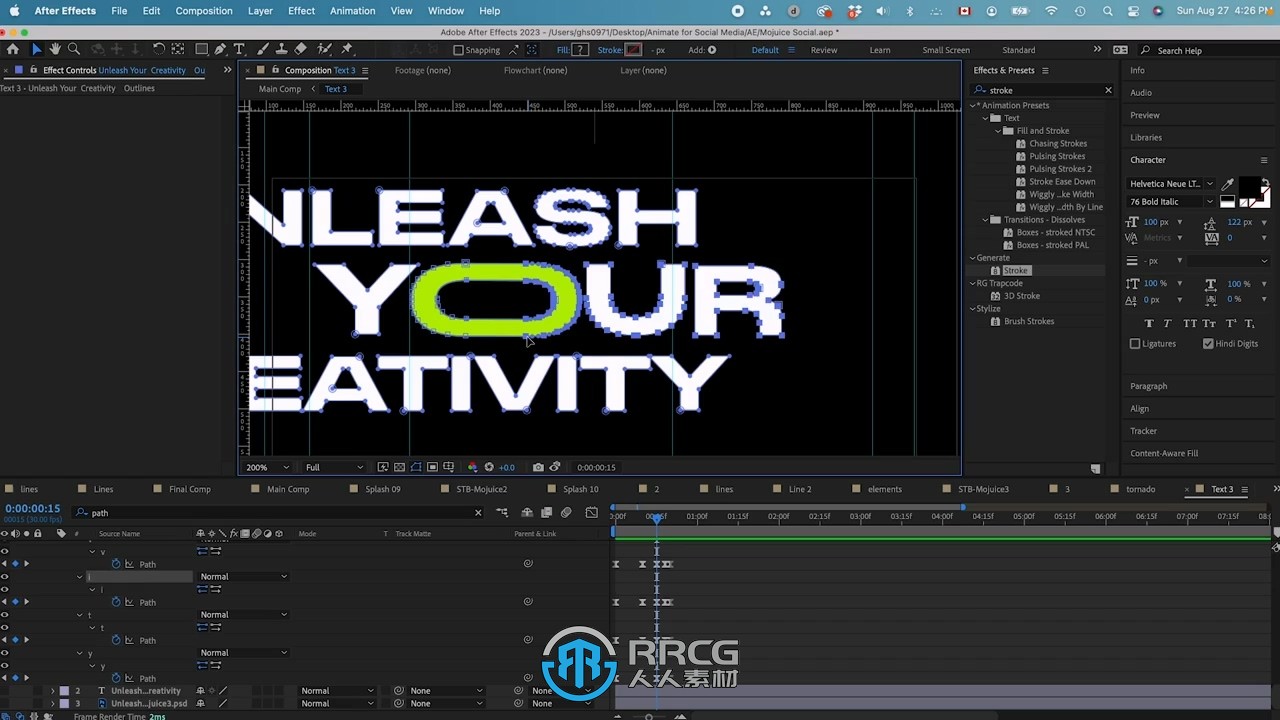
Task: Click the motion blur enable icon in timeline
Action: (x=566, y=513)
